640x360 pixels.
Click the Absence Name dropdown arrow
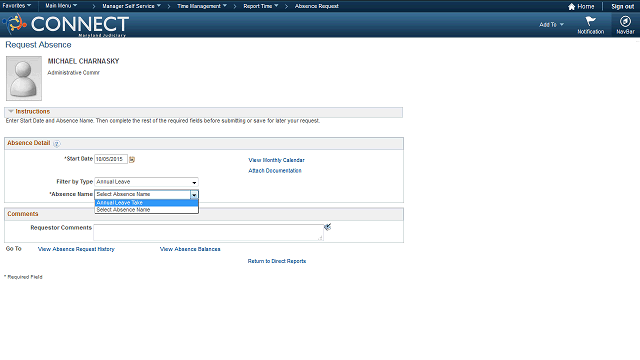click(194, 195)
